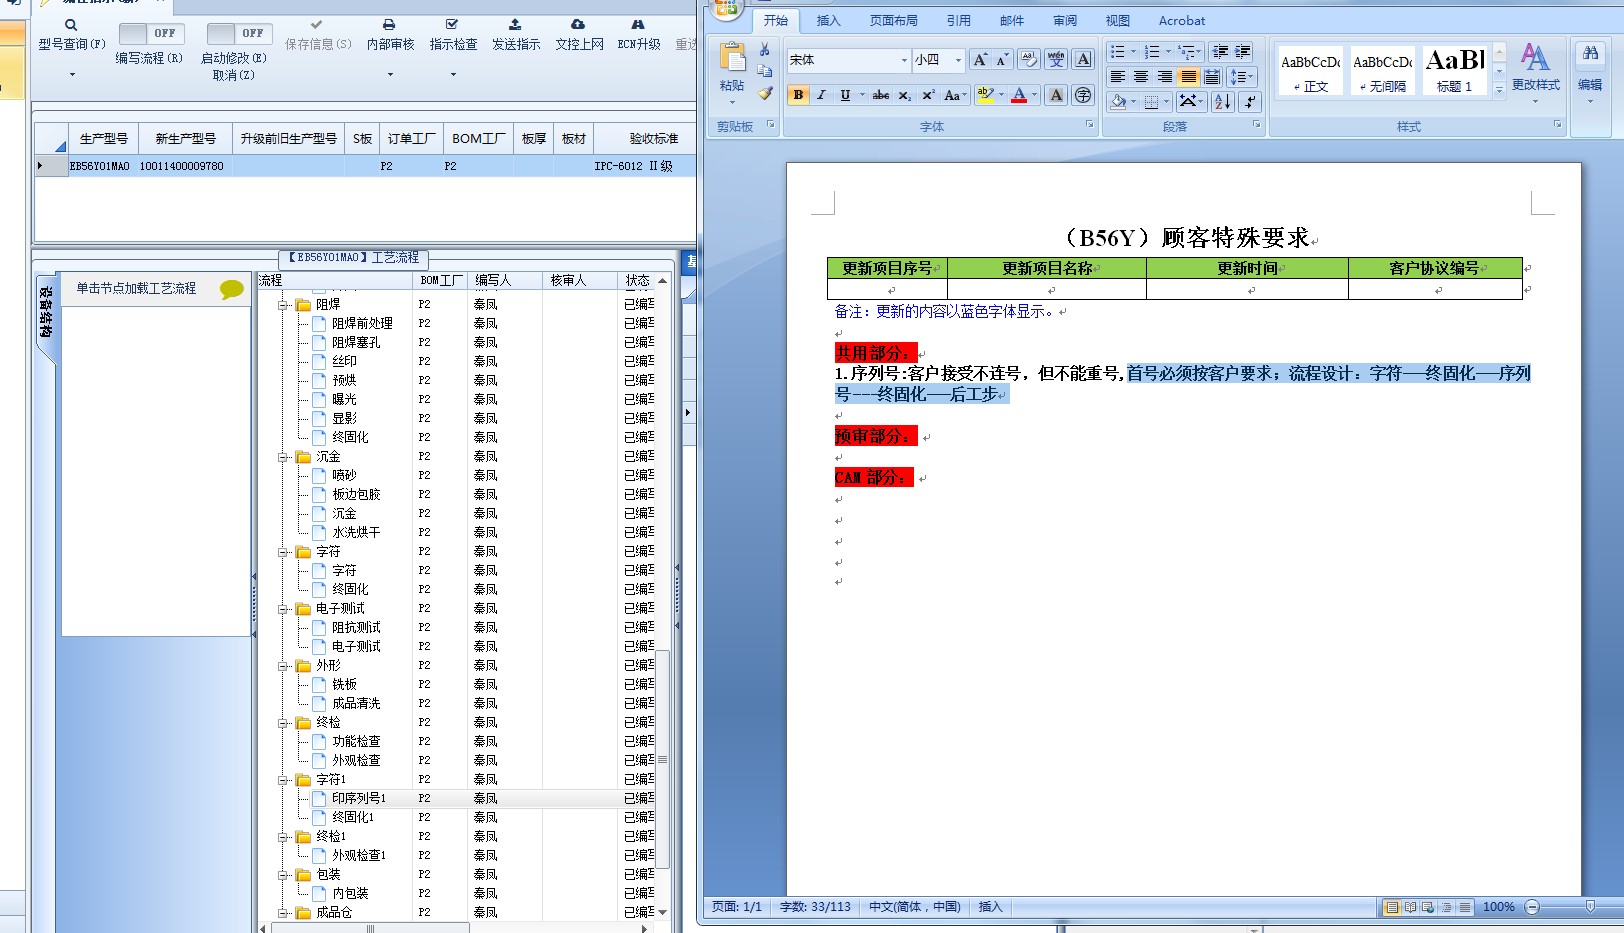Click the phonetic guide (wén) icon

coord(1056,60)
